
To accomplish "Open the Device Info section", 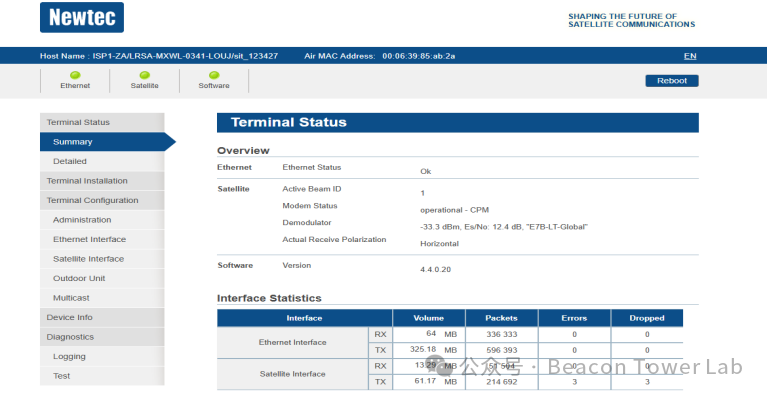I will click(x=102, y=318).
